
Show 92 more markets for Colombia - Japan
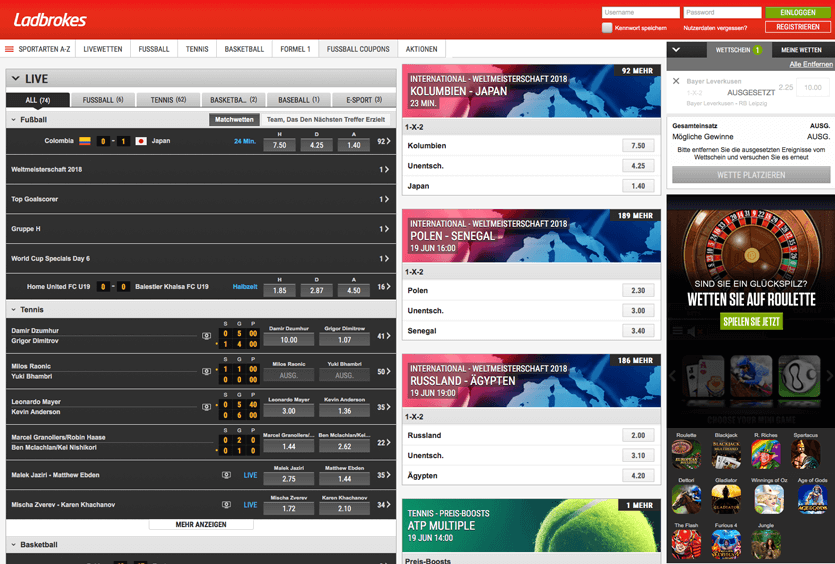tap(383, 141)
